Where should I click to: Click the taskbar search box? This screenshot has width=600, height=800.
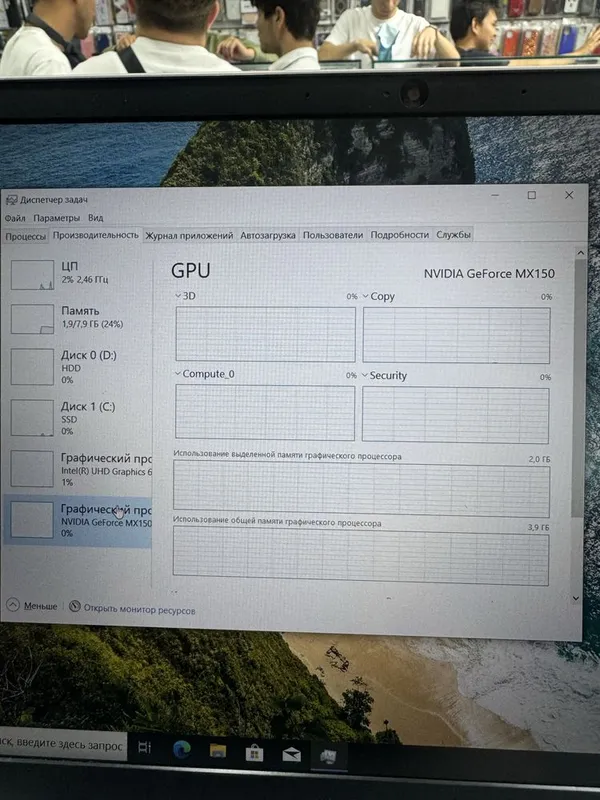[x=62, y=745]
